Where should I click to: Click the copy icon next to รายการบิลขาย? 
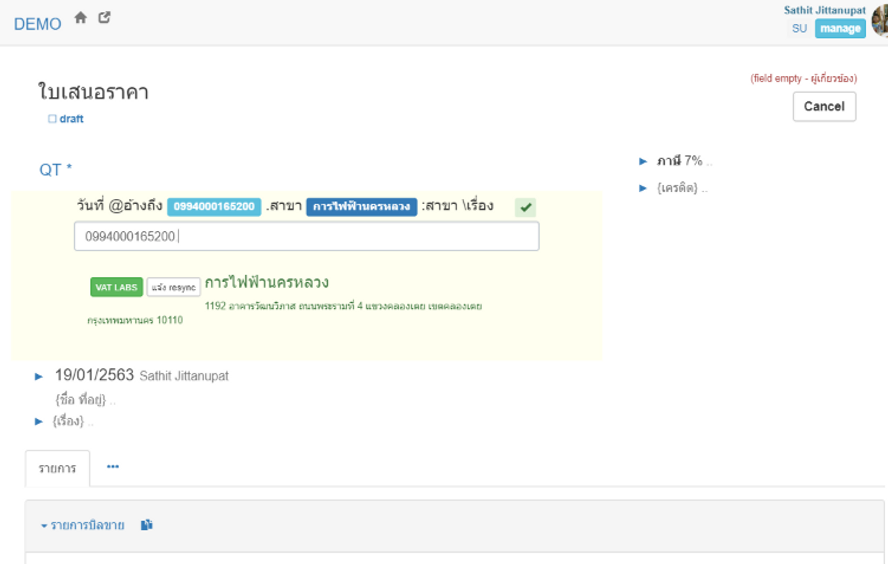pyautogui.click(x=147, y=525)
